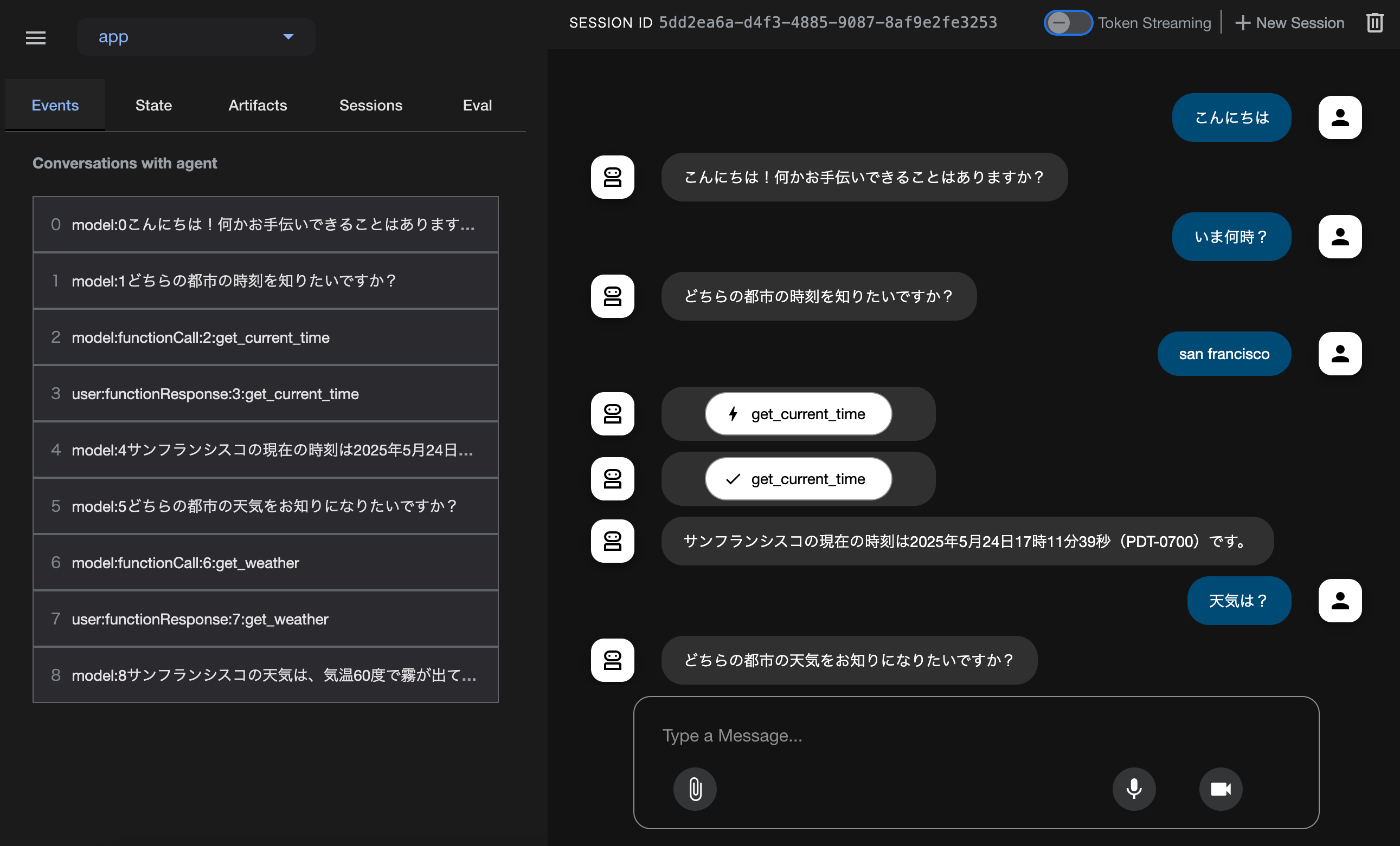Click bot avatar beside サンフランシスコの現在の時刻 message
The width and height of the screenshot is (1400, 846).
click(x=613, y=541)
